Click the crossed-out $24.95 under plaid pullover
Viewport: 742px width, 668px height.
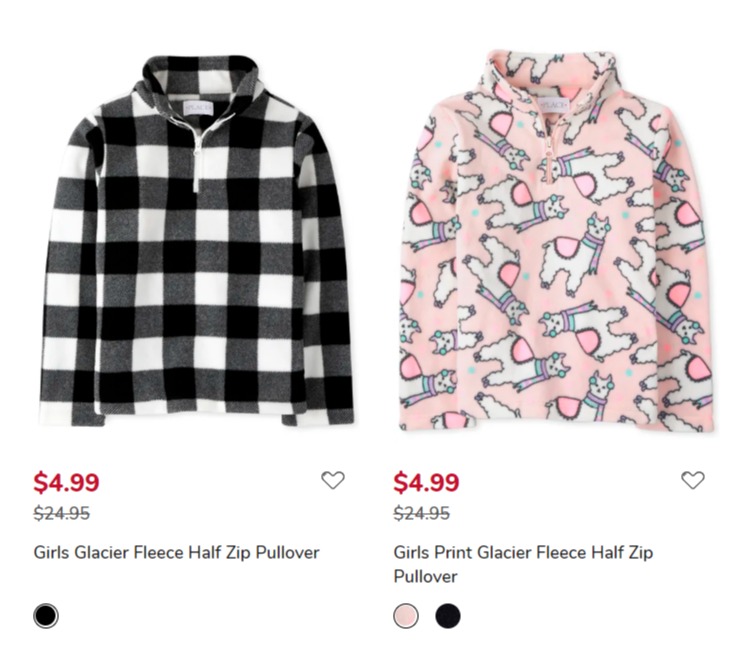point(62,513)
